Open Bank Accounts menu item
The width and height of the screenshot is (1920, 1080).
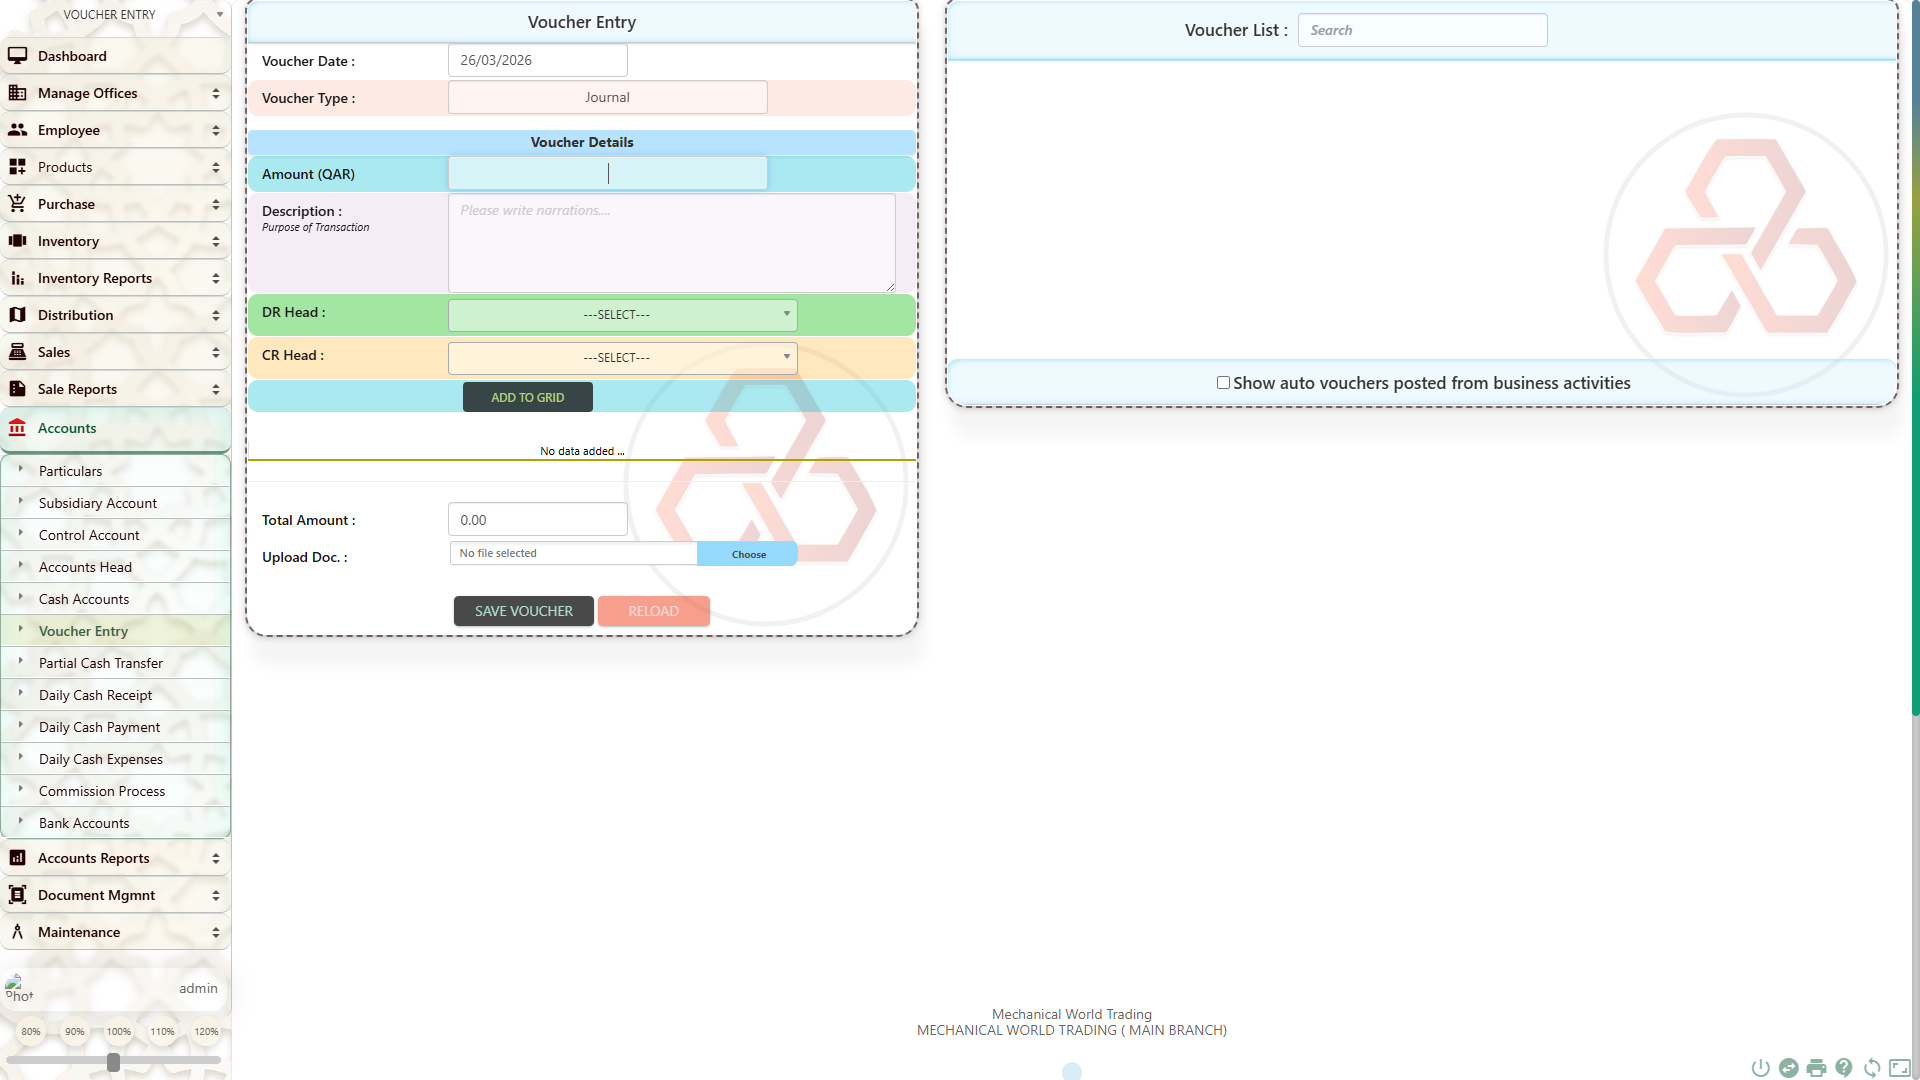84,823
